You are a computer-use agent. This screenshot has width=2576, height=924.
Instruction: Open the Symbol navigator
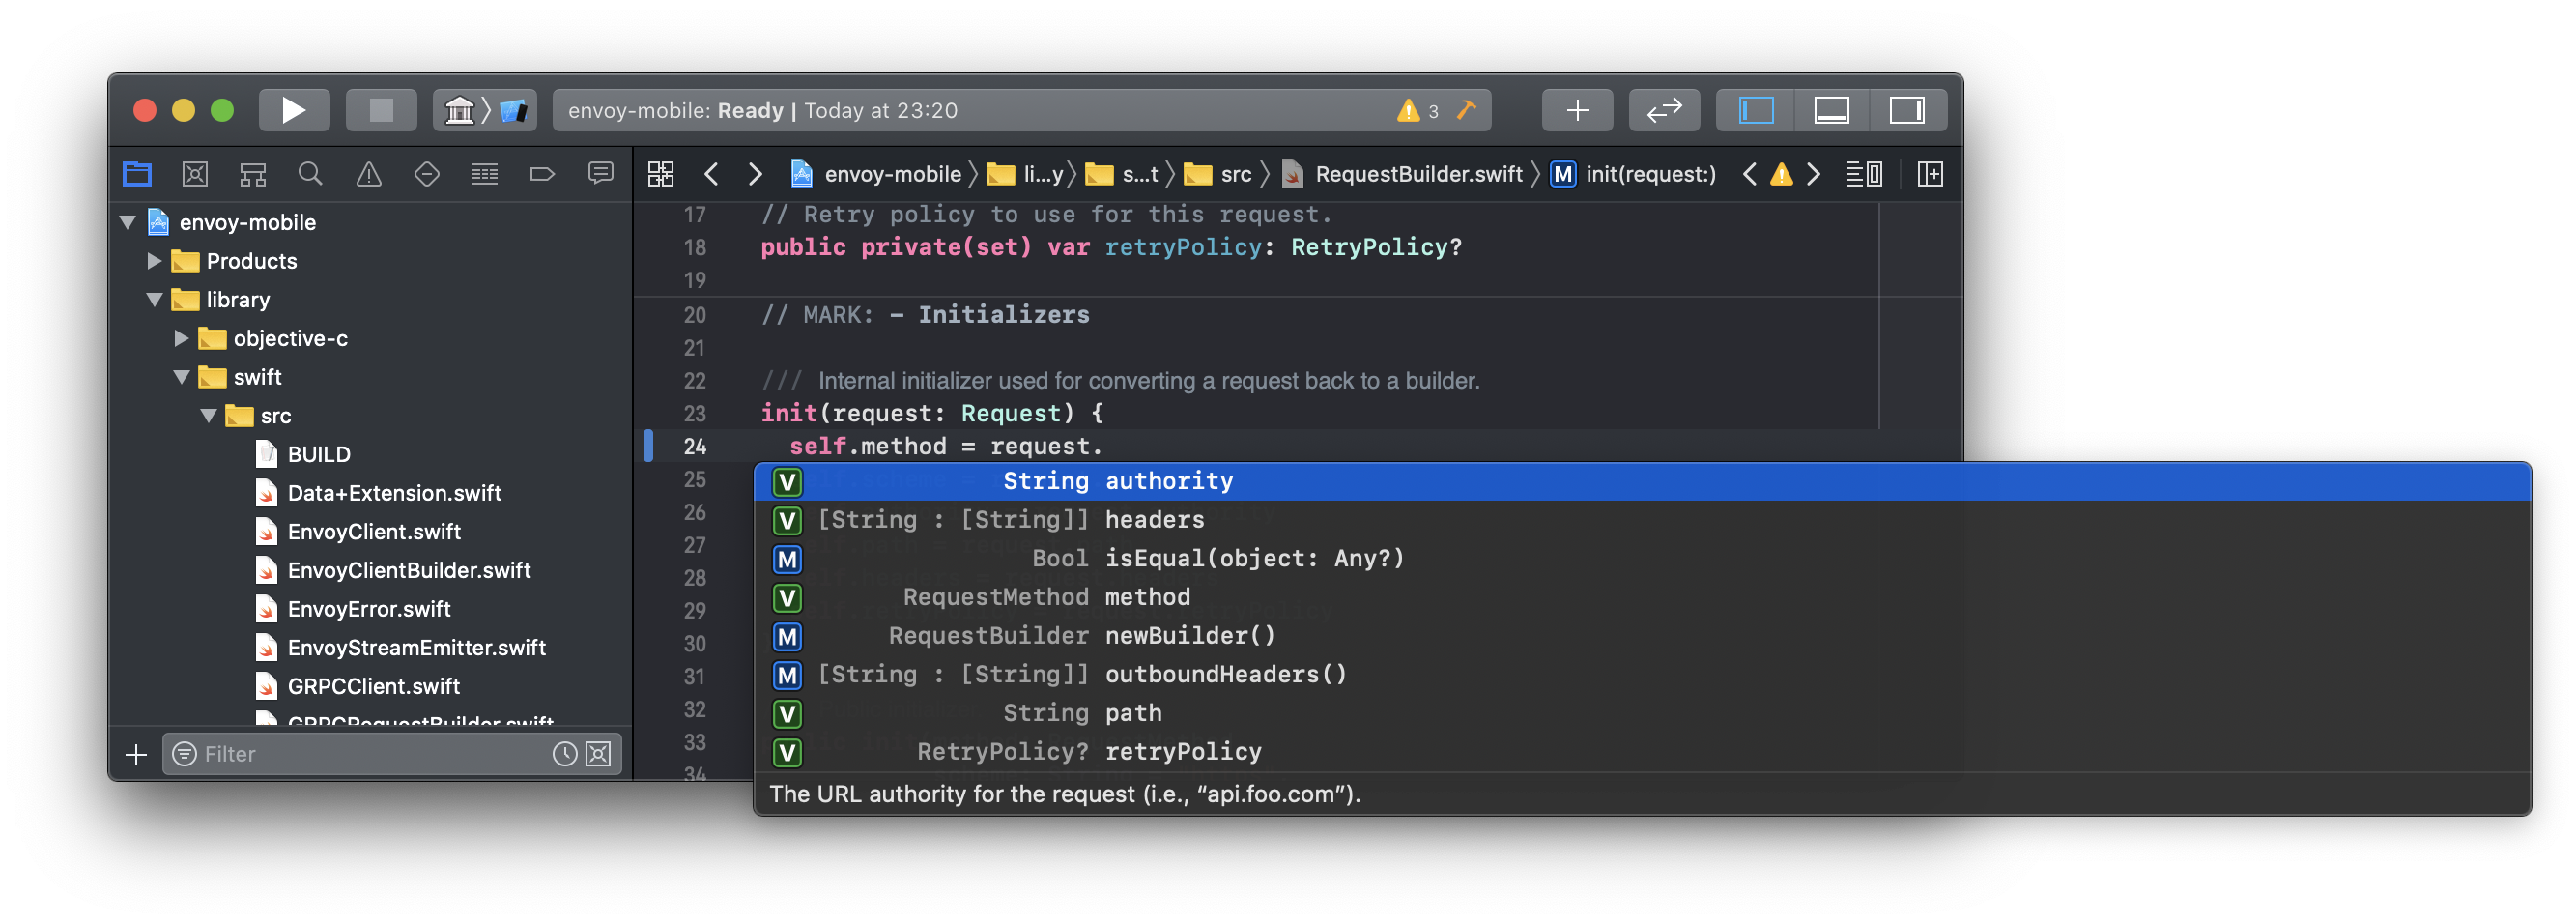click(253, 174)
